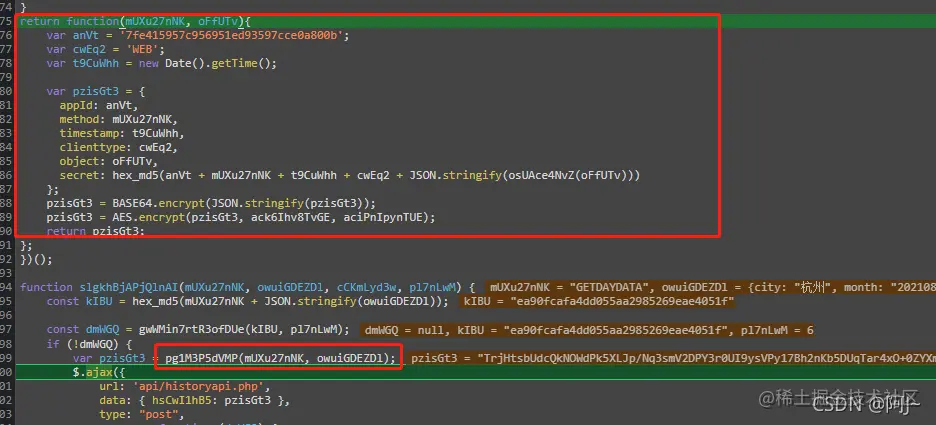Click the cCKmLyd3w parameter
The image size is (936, 425).
(x=369, y=287)
